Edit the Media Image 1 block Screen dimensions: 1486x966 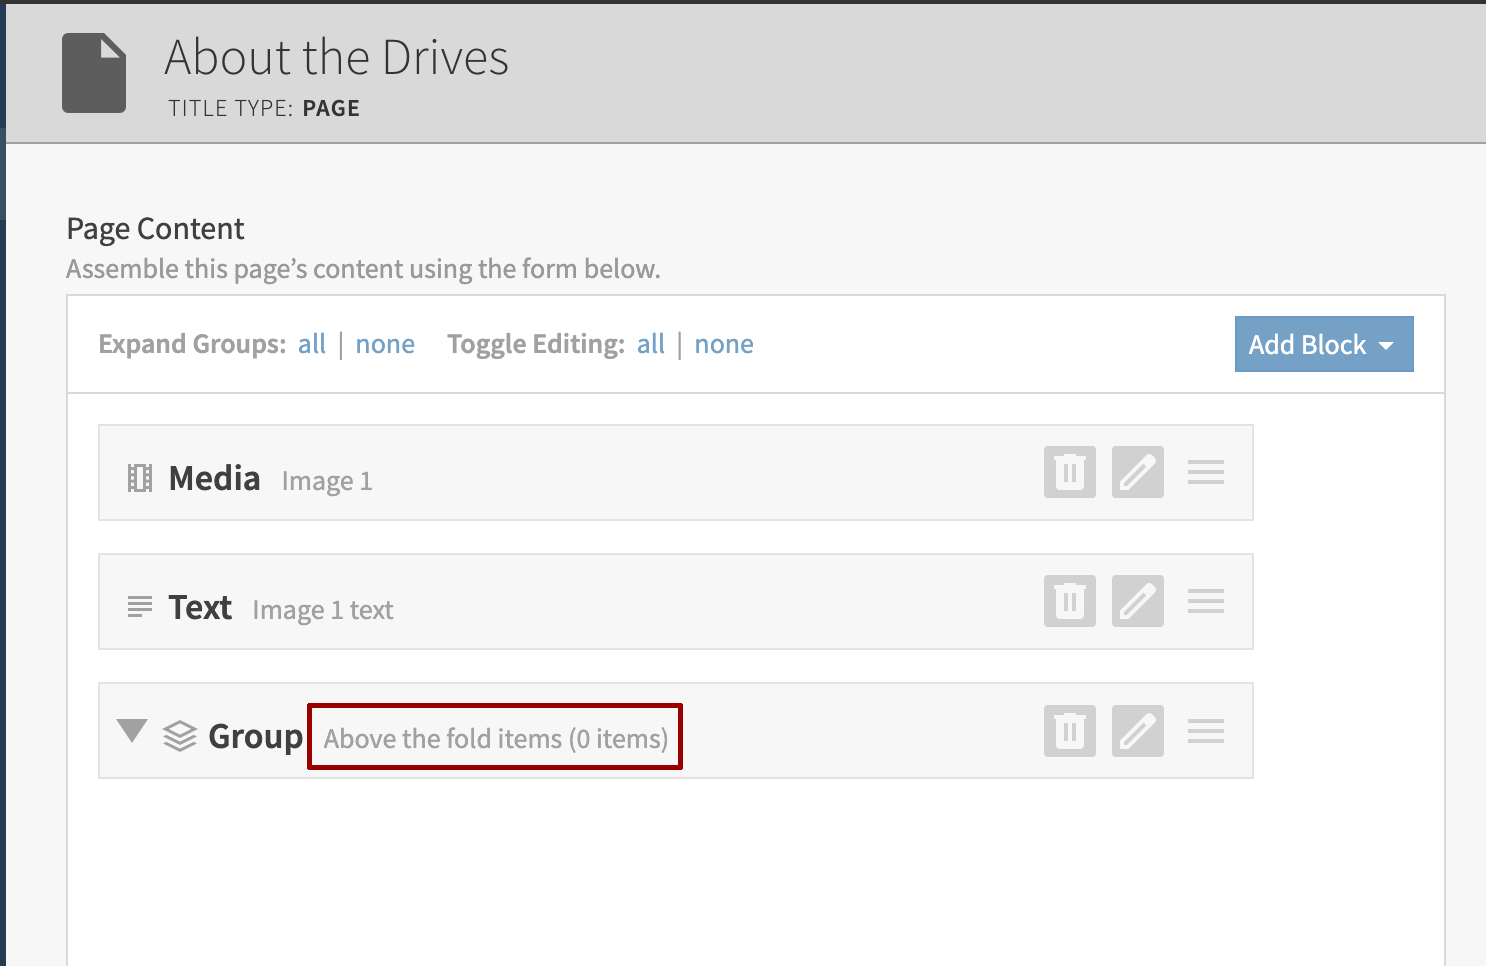(1137, 472)
